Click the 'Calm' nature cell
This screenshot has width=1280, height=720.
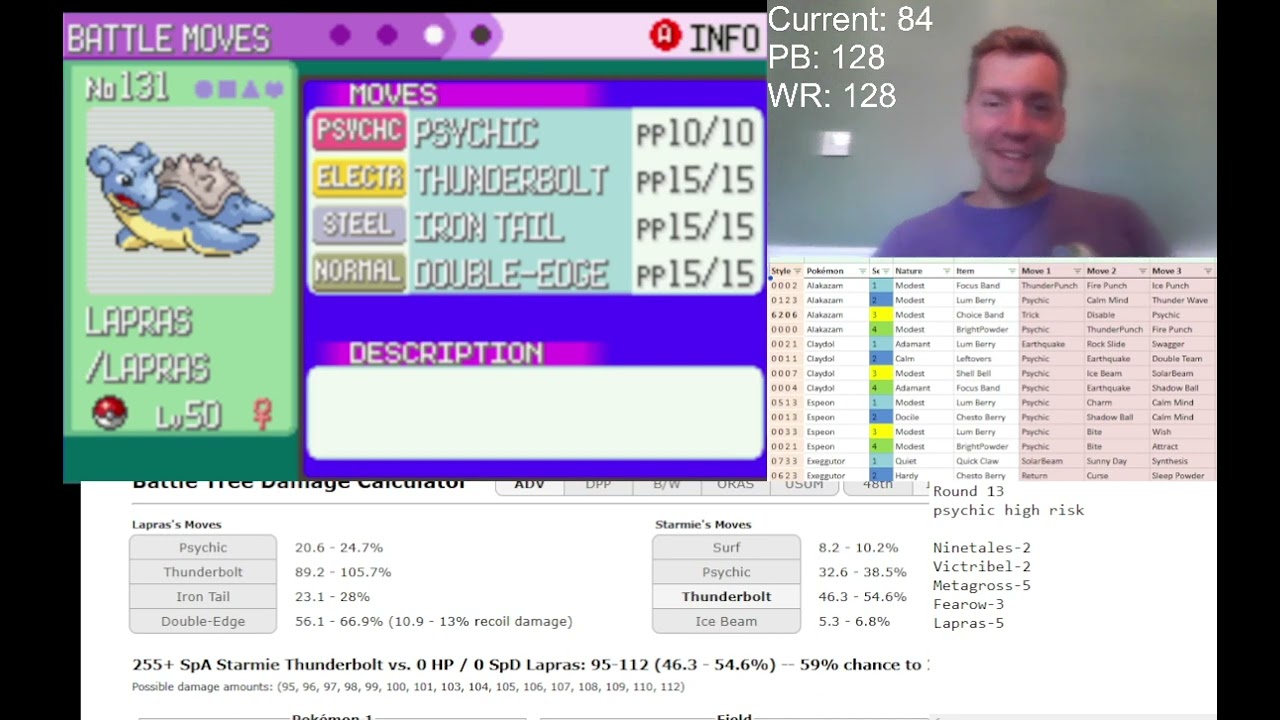pyautogui.click(x=922, y=359)
